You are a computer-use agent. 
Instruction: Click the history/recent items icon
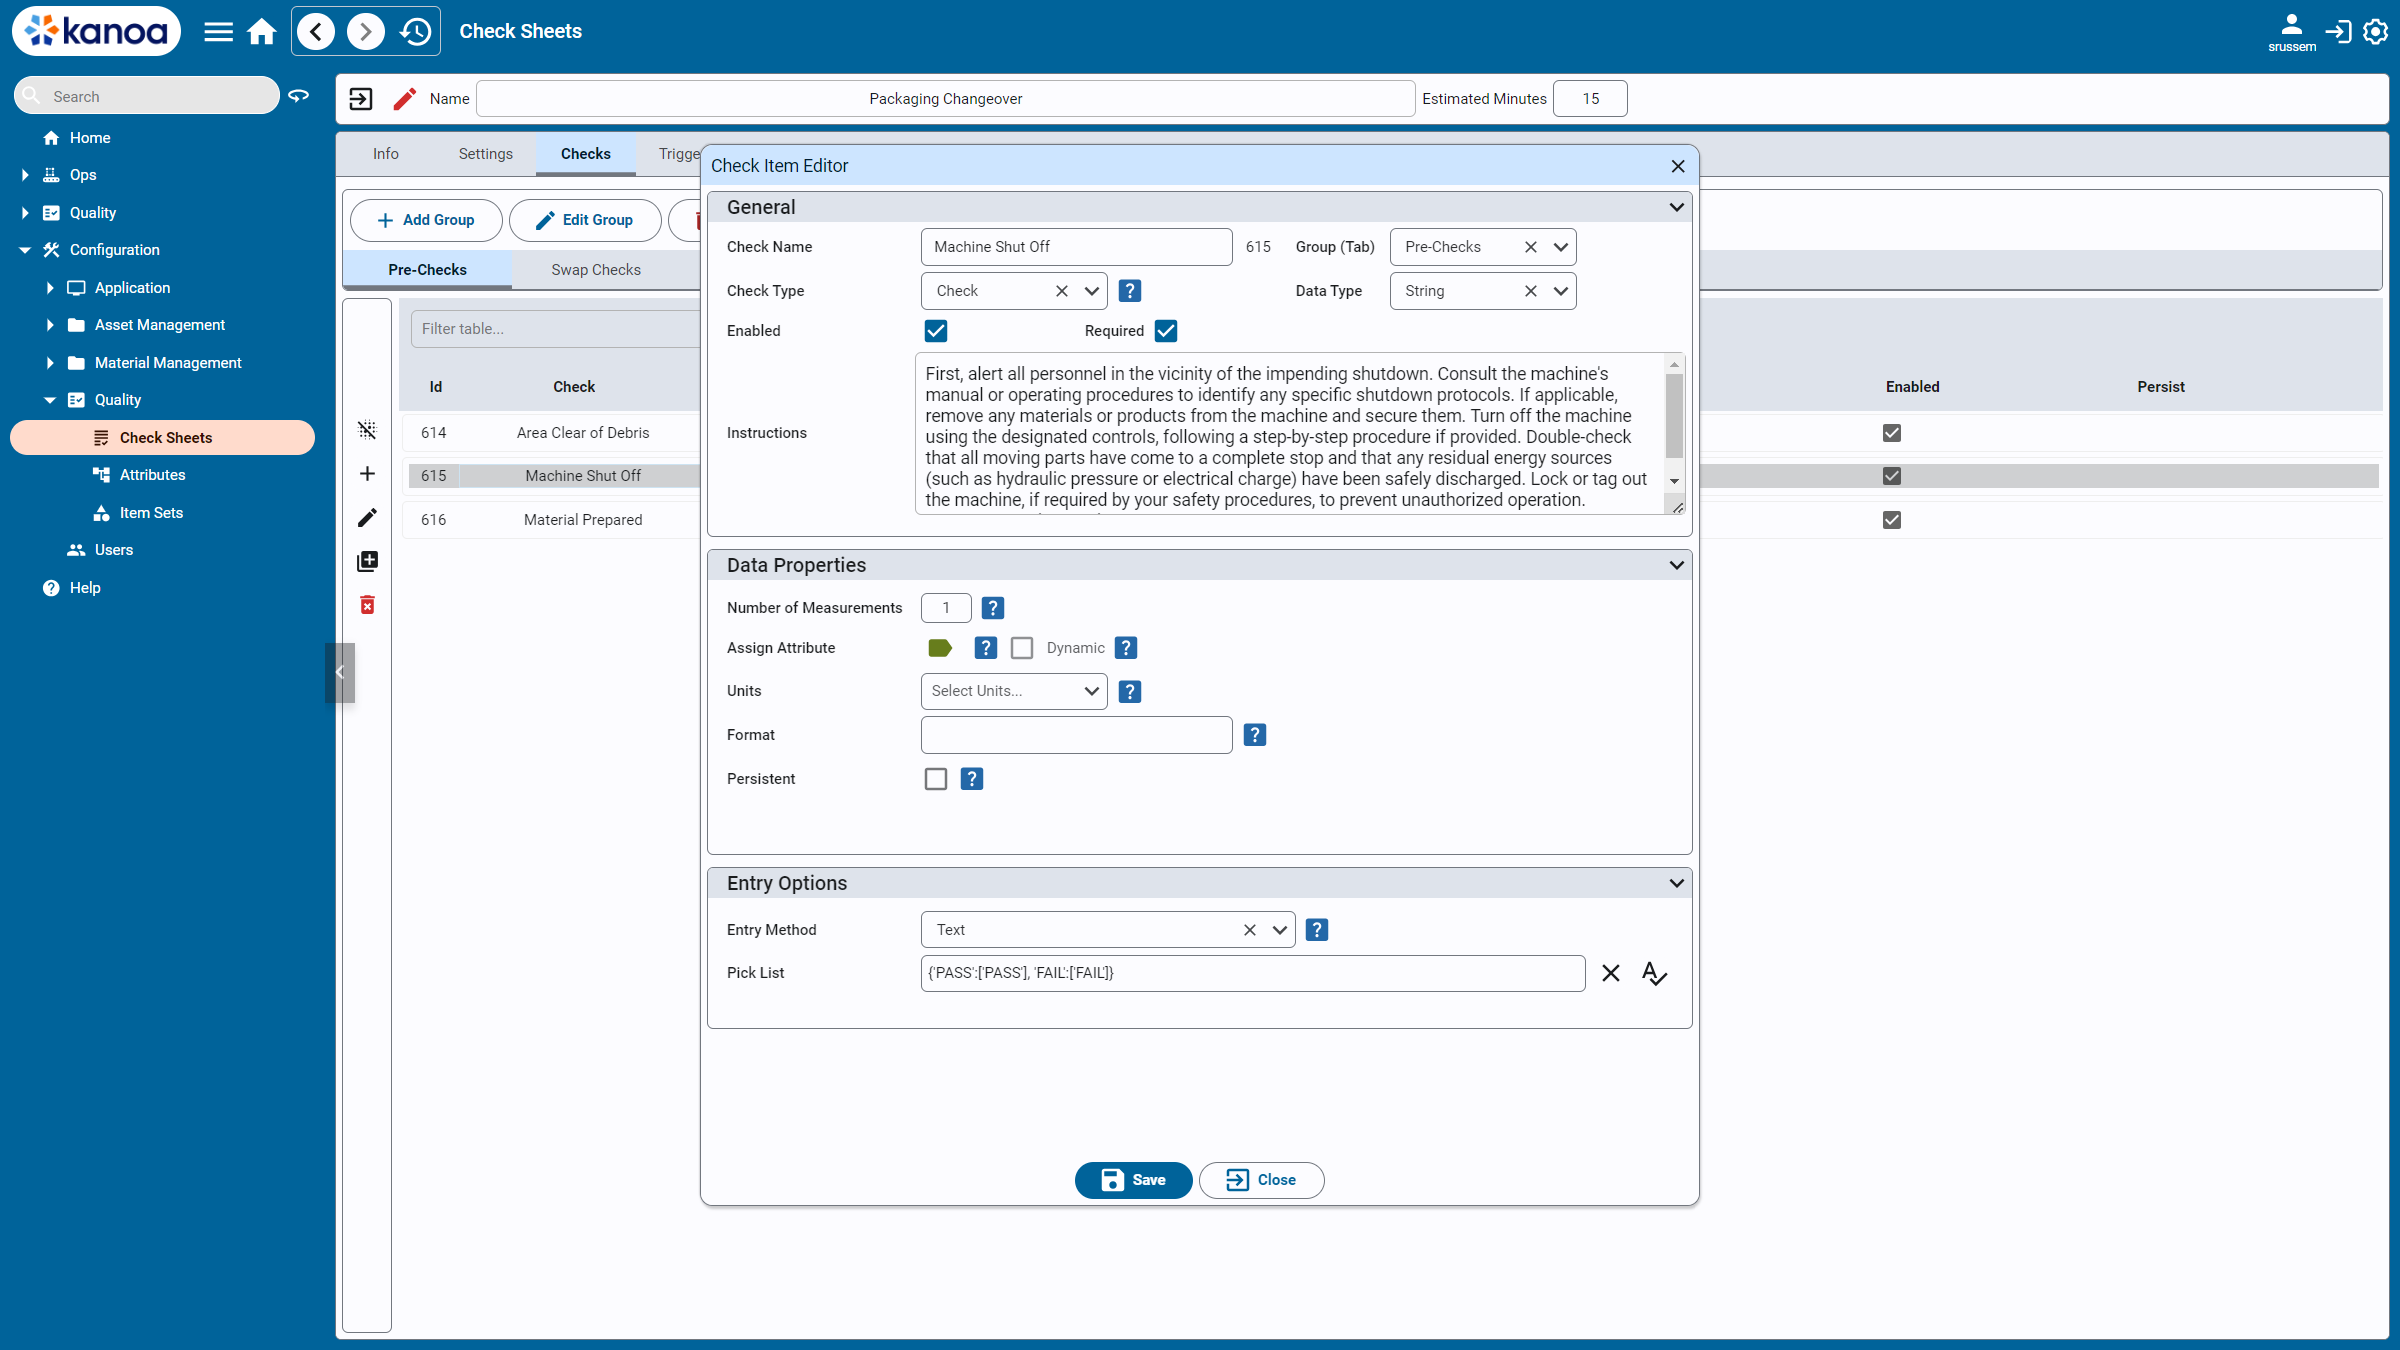coord(417,30)
